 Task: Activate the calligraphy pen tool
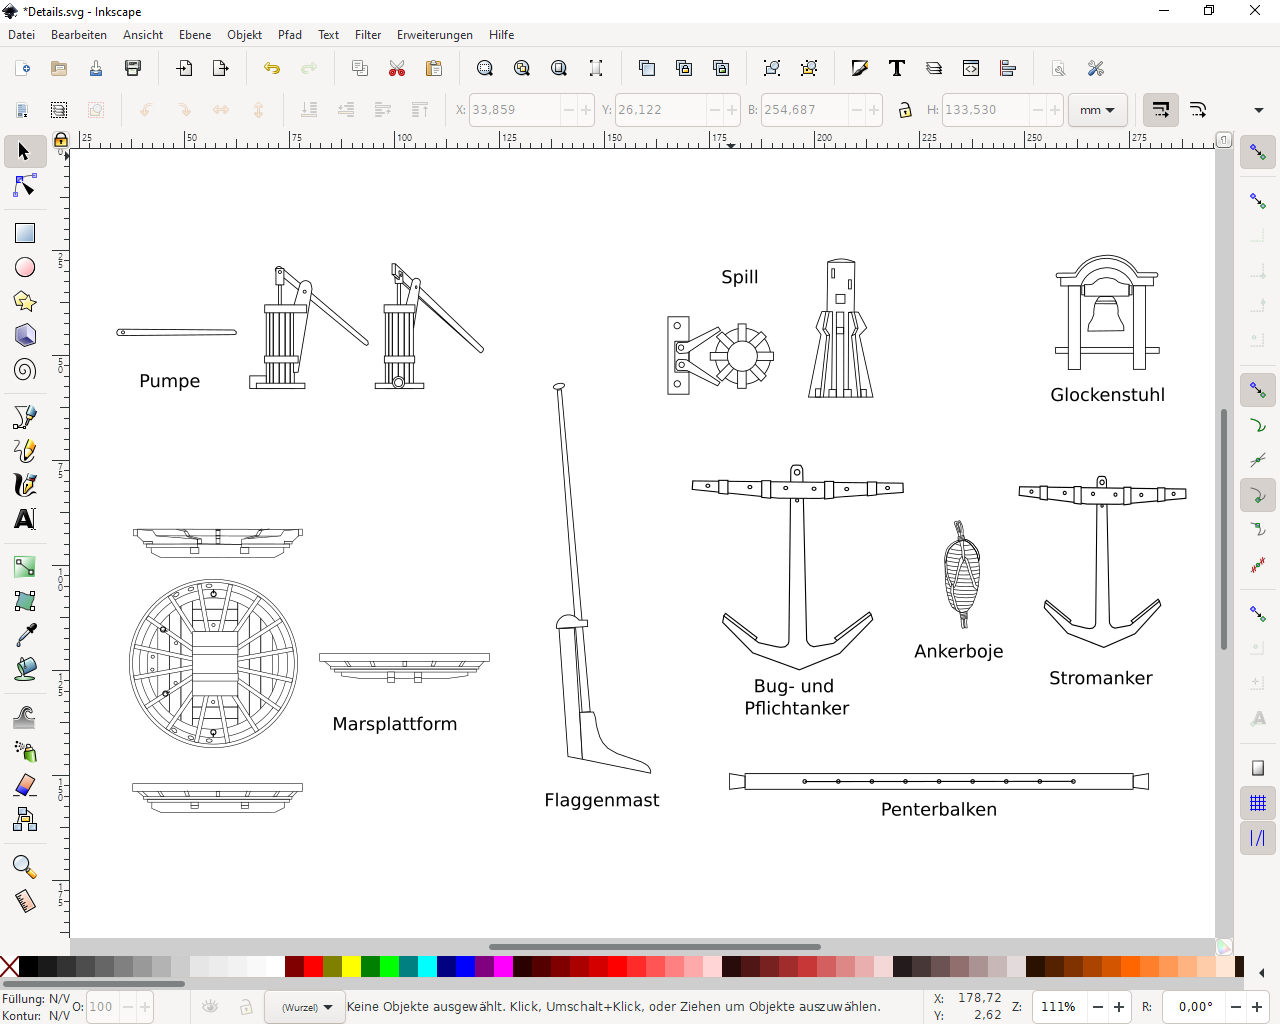[25, 485]
